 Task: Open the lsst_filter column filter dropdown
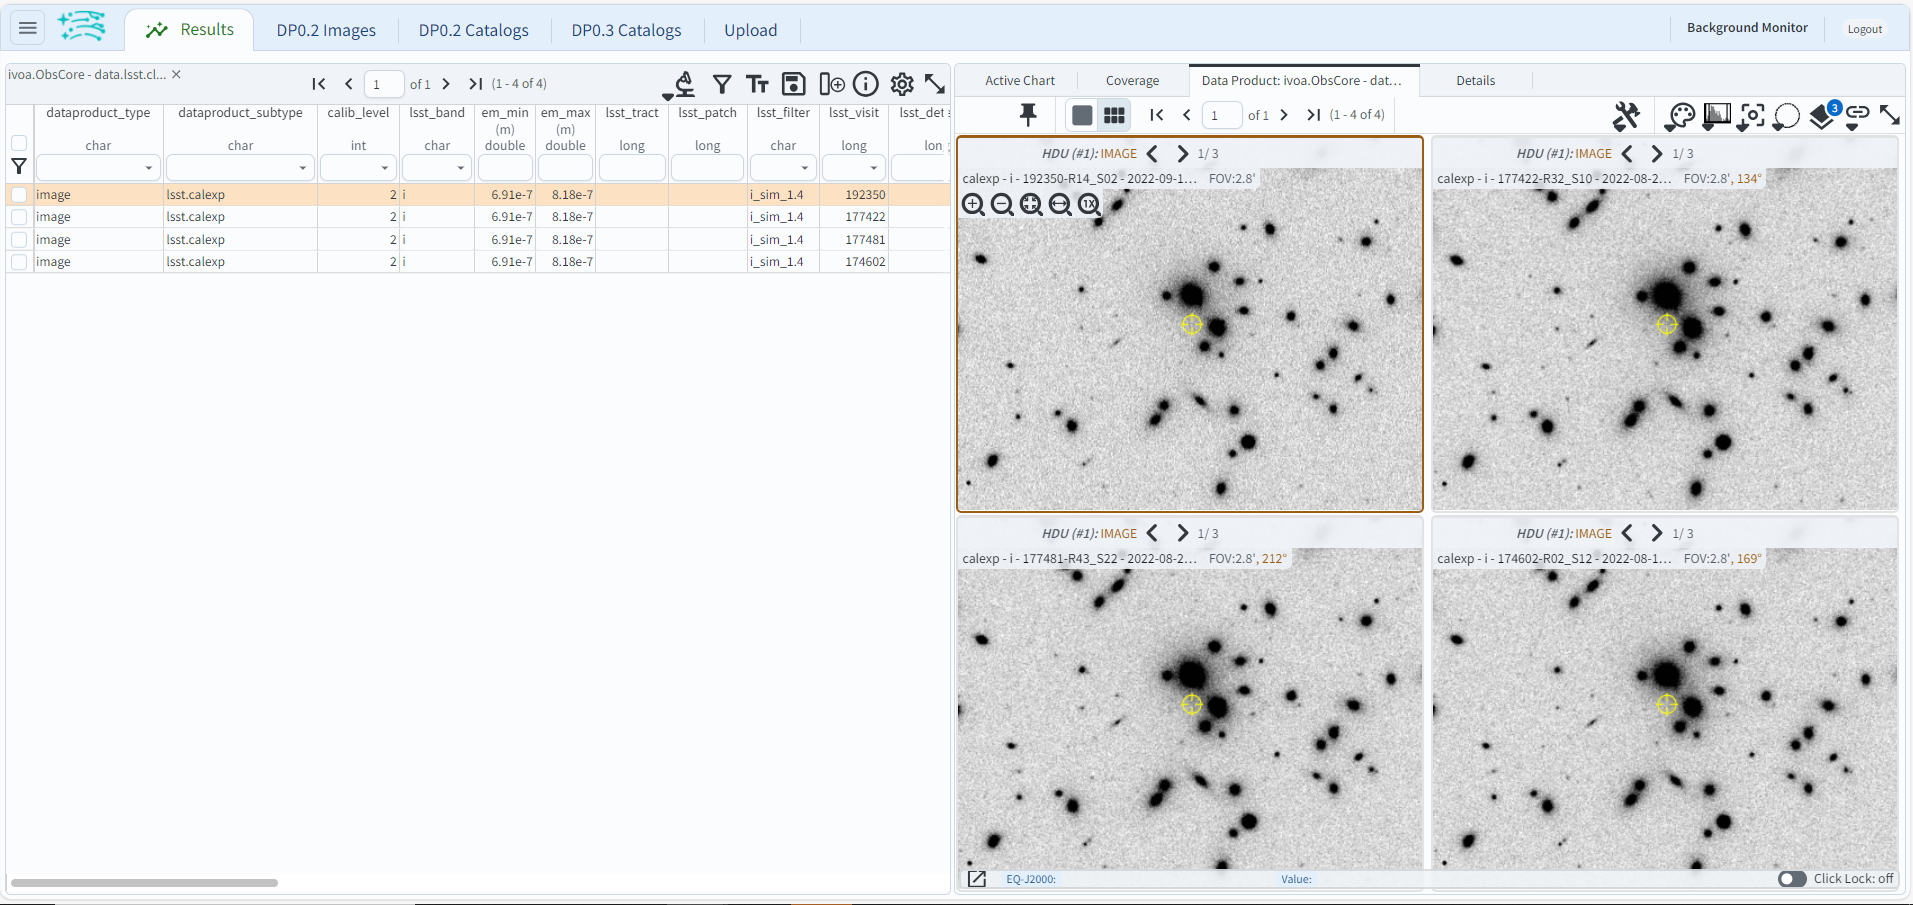(805, 168)
